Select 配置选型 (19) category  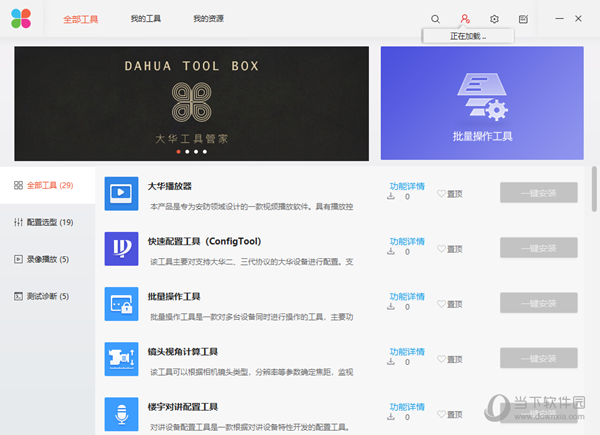pos(44,222)
